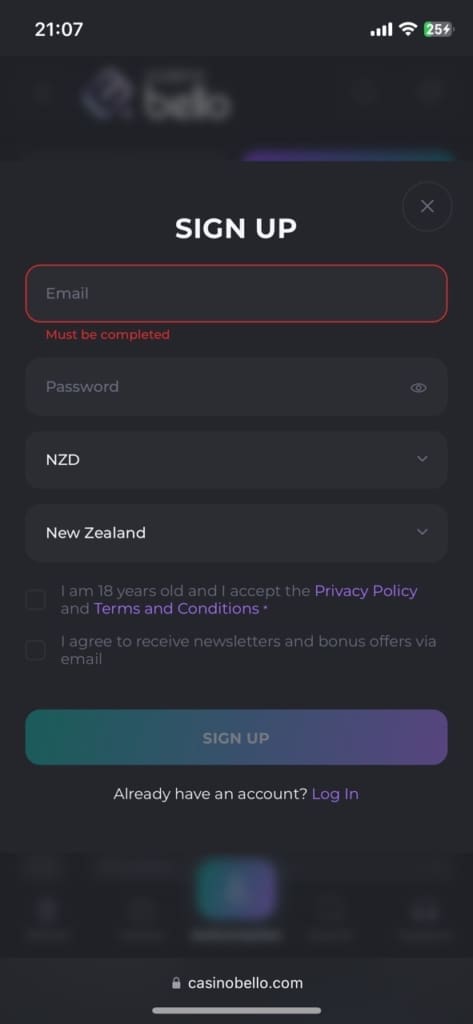Open the NZD currency dropdown

[x=236, y=460]
